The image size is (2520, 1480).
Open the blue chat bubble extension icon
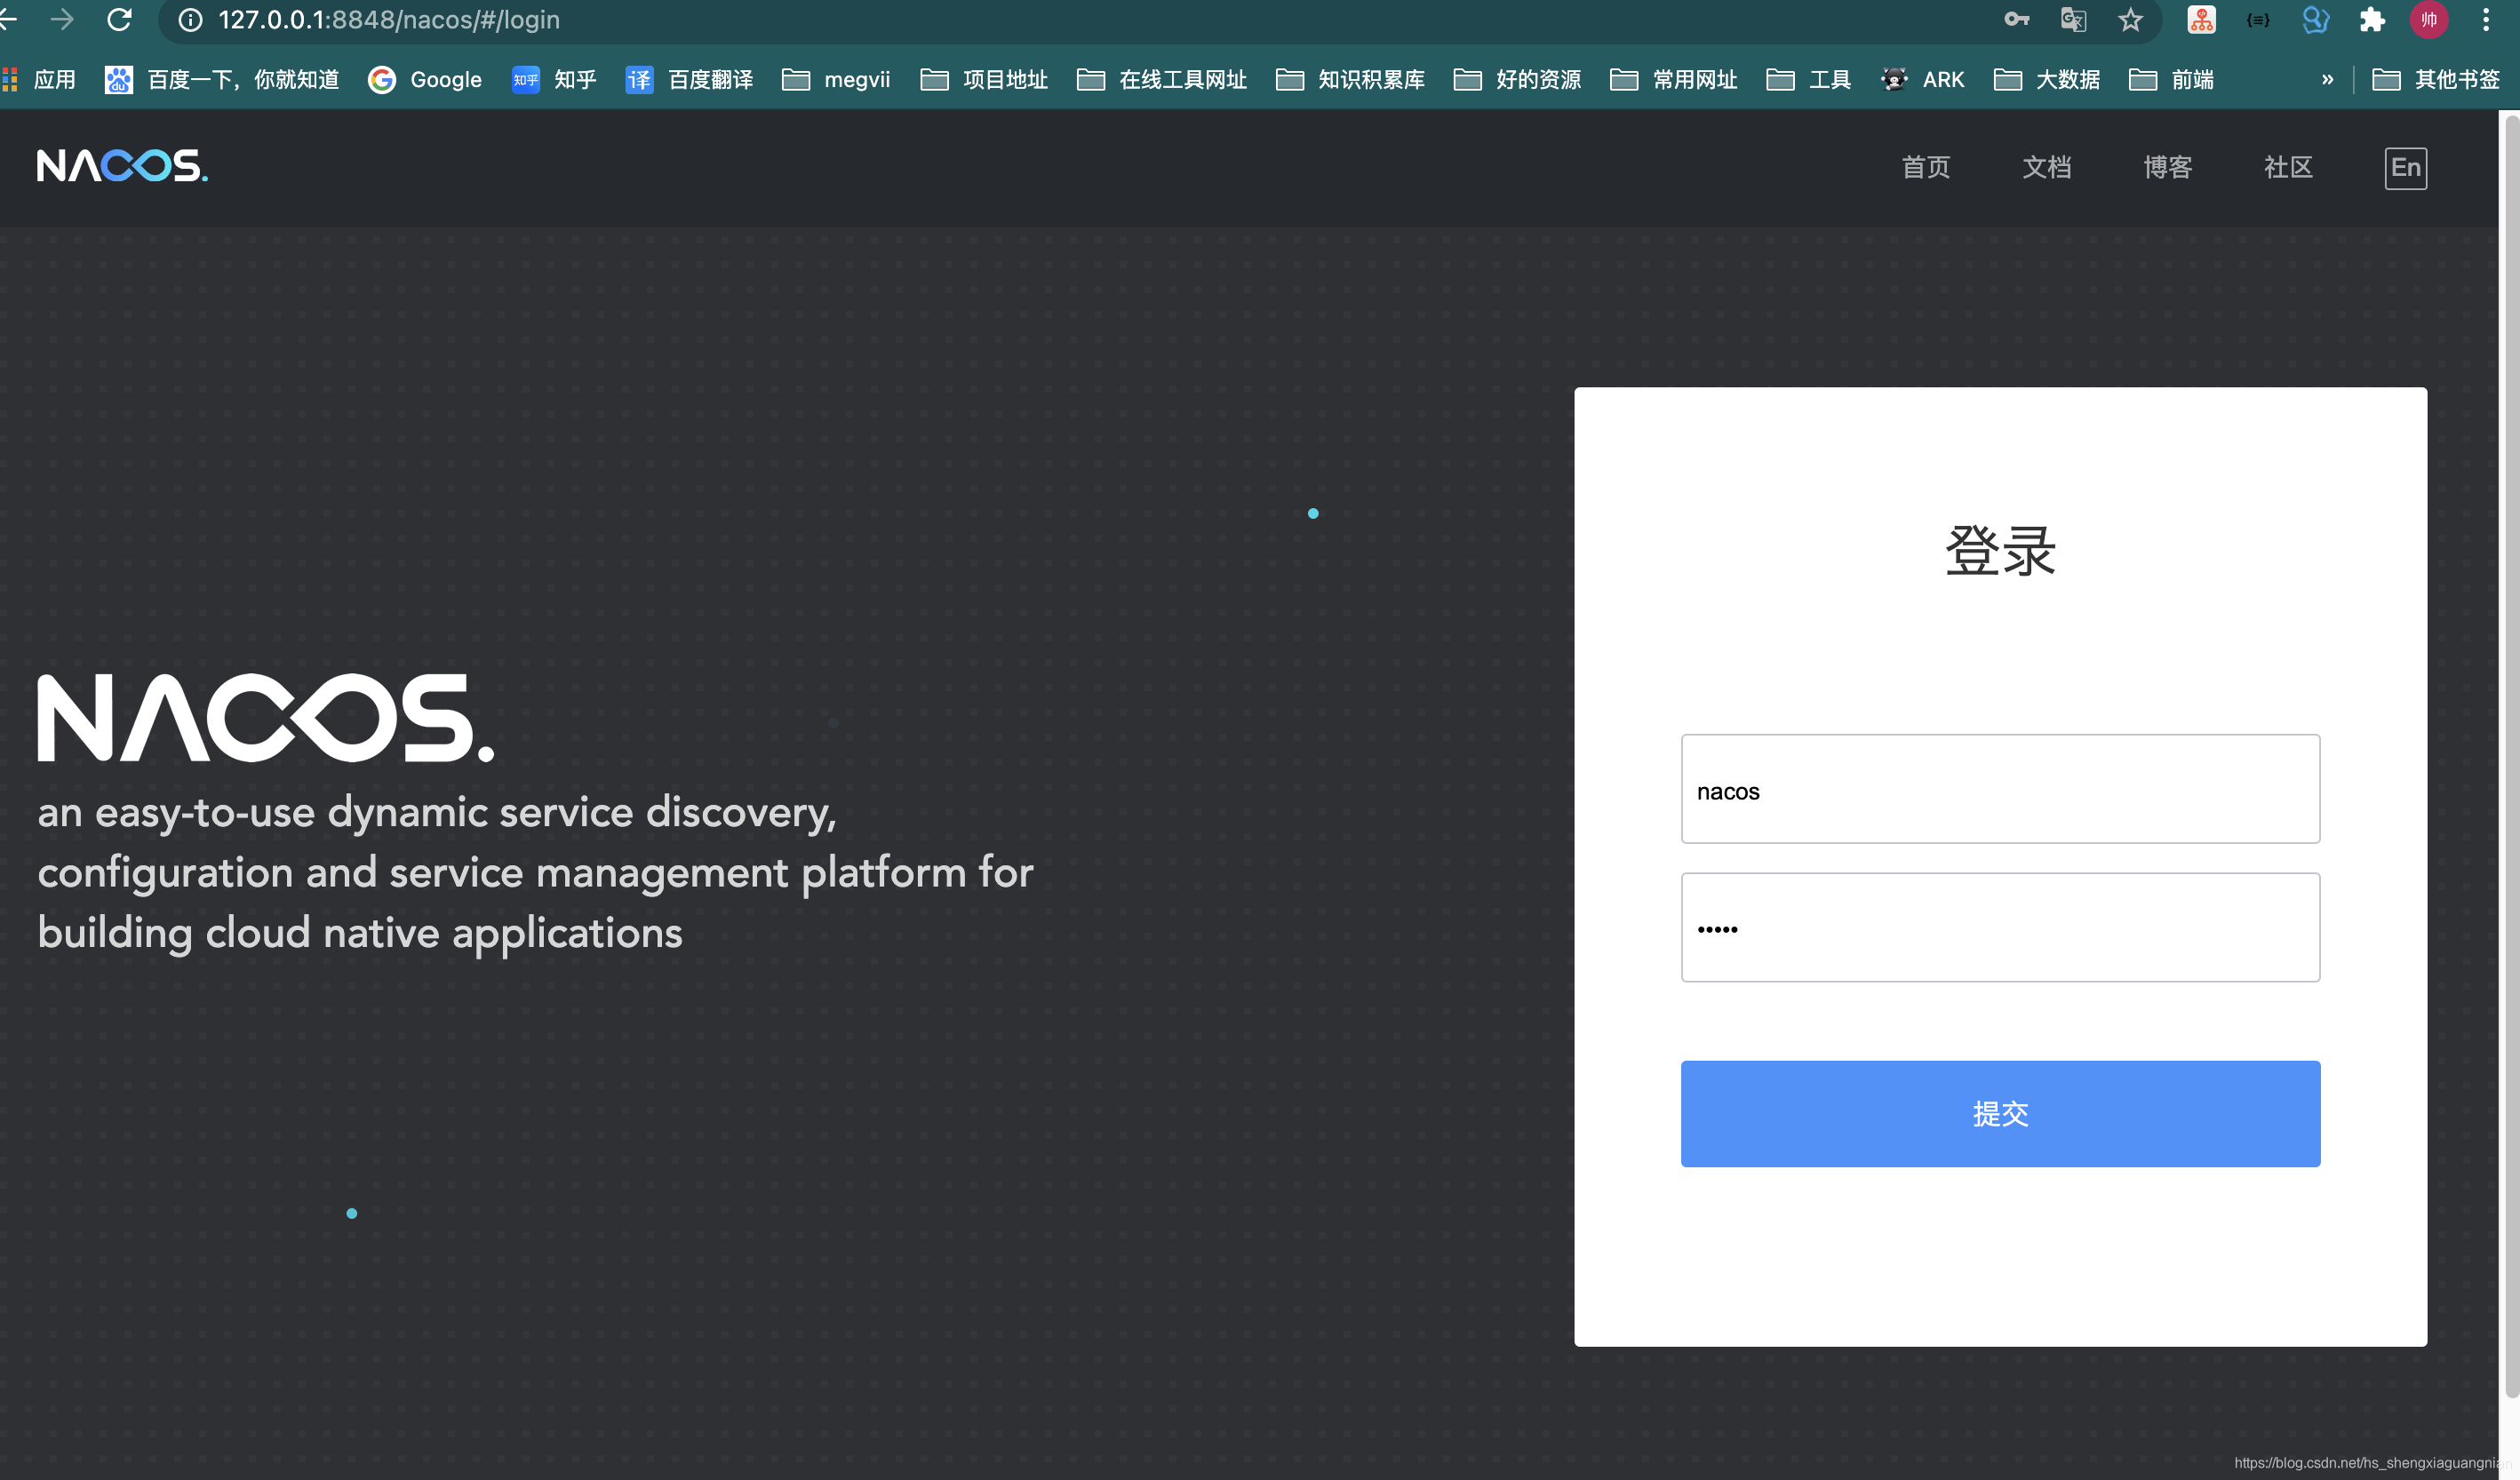coord(2316,19)
